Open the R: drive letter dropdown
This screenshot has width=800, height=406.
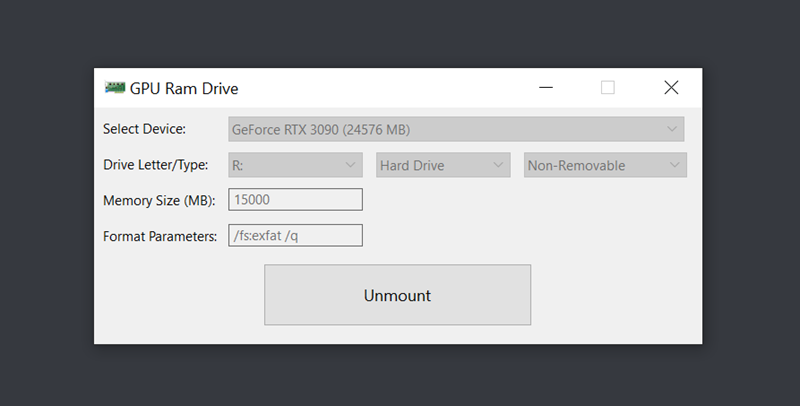tap(285, 165)
